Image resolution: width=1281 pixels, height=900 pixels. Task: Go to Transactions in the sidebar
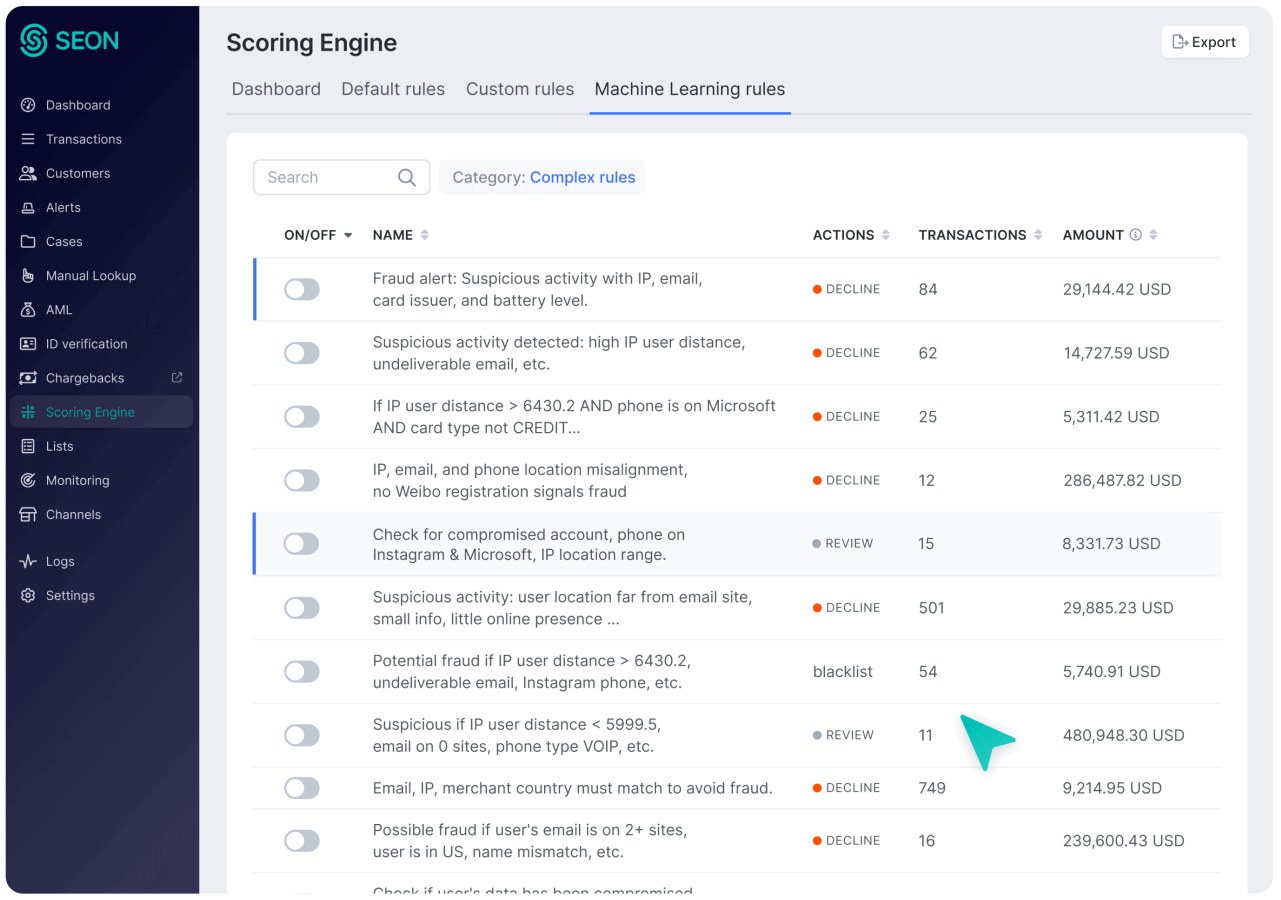tap(83, 139)
